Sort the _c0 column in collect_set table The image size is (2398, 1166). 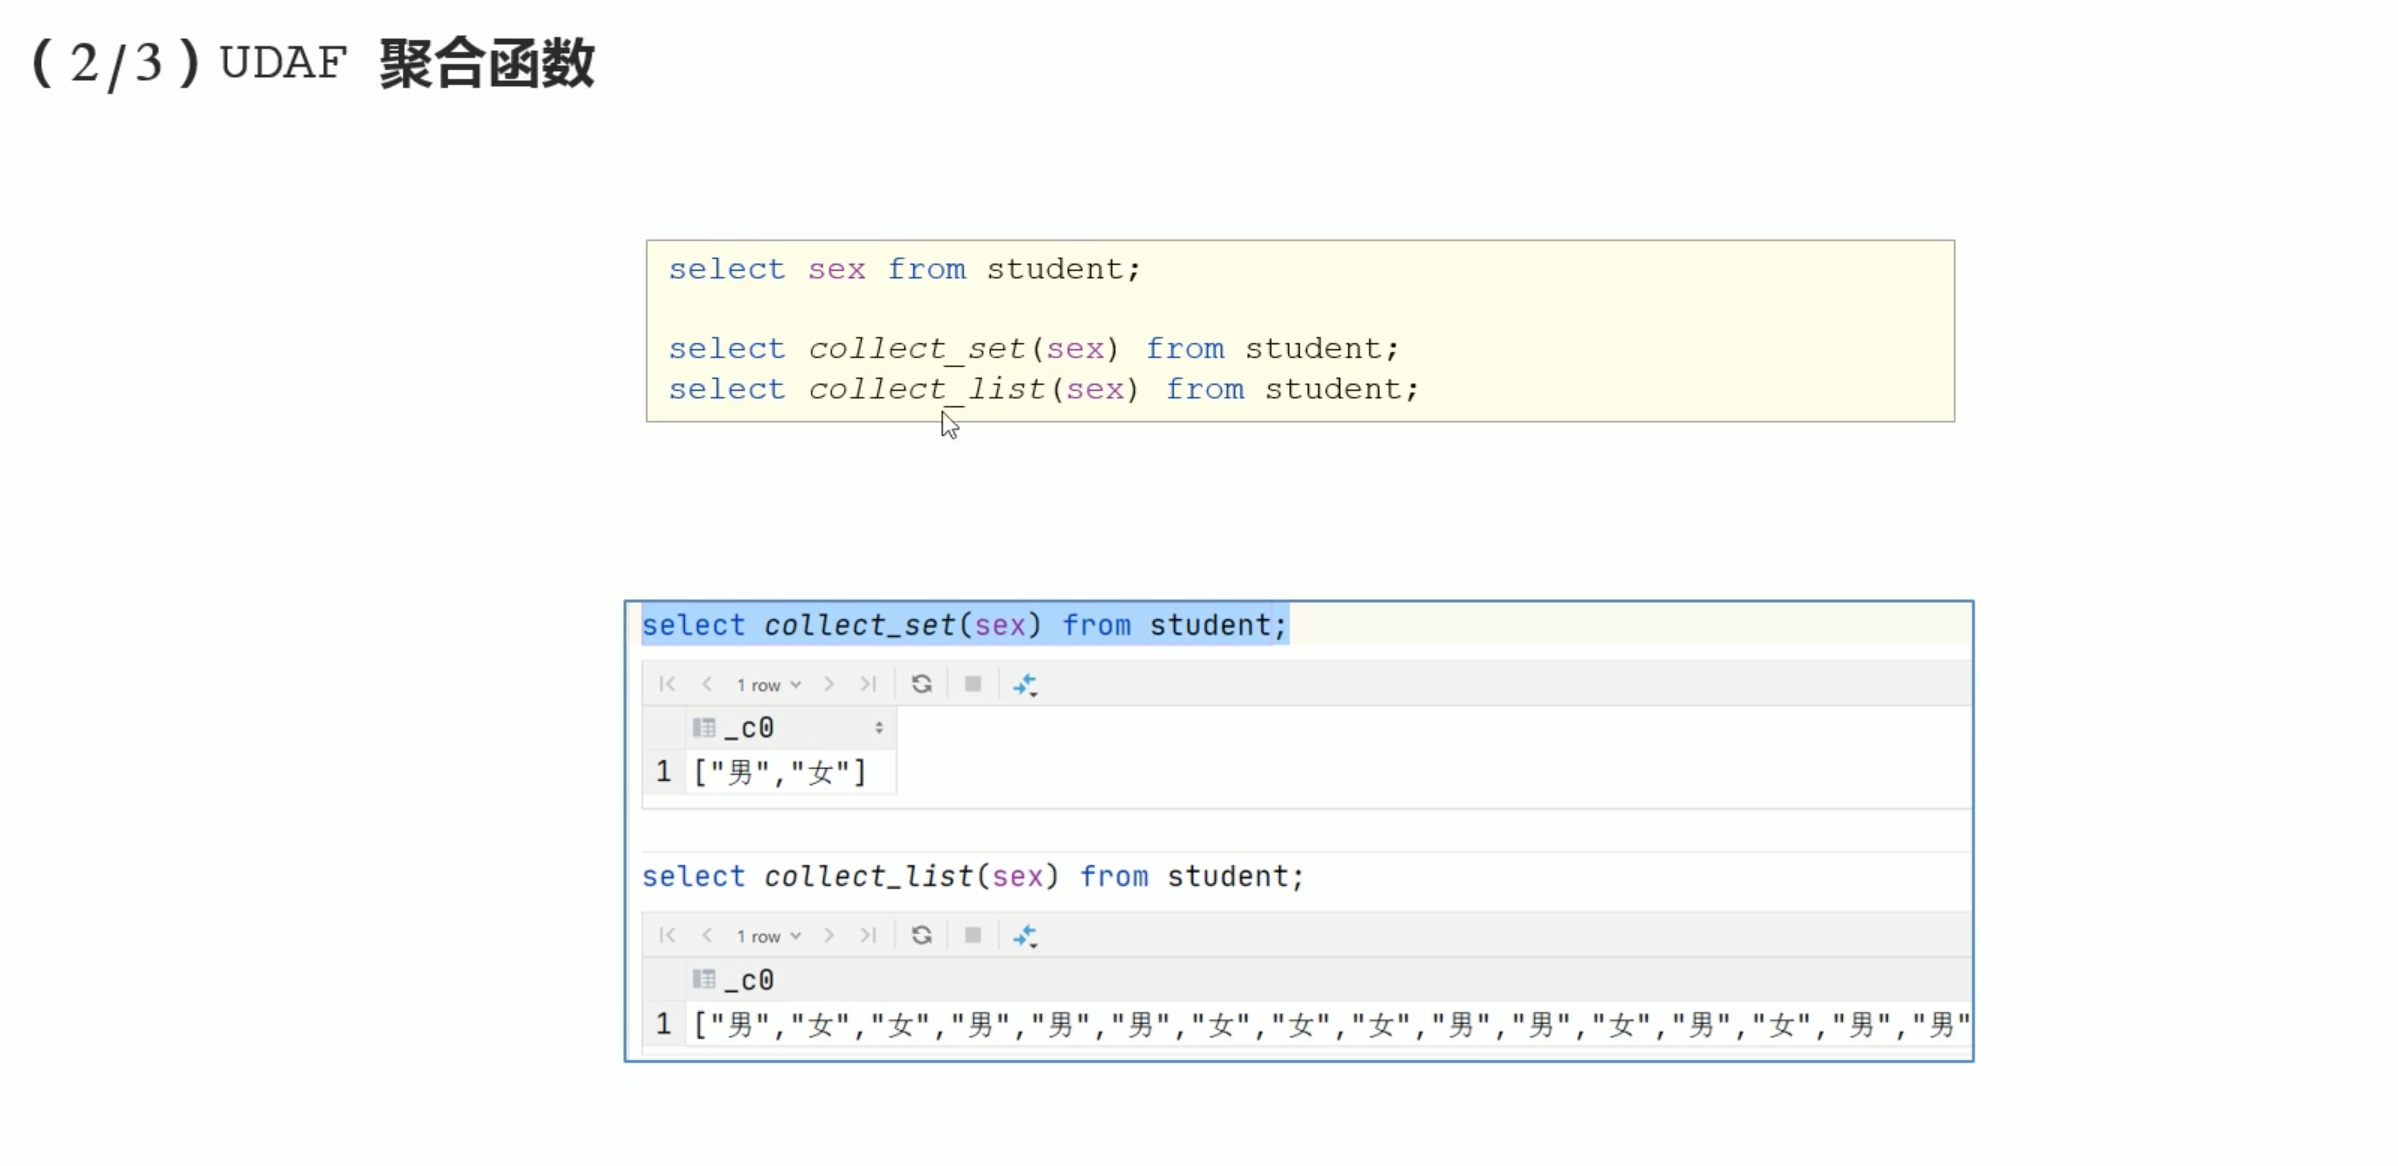pyautogui.click(x=879, y=728)
